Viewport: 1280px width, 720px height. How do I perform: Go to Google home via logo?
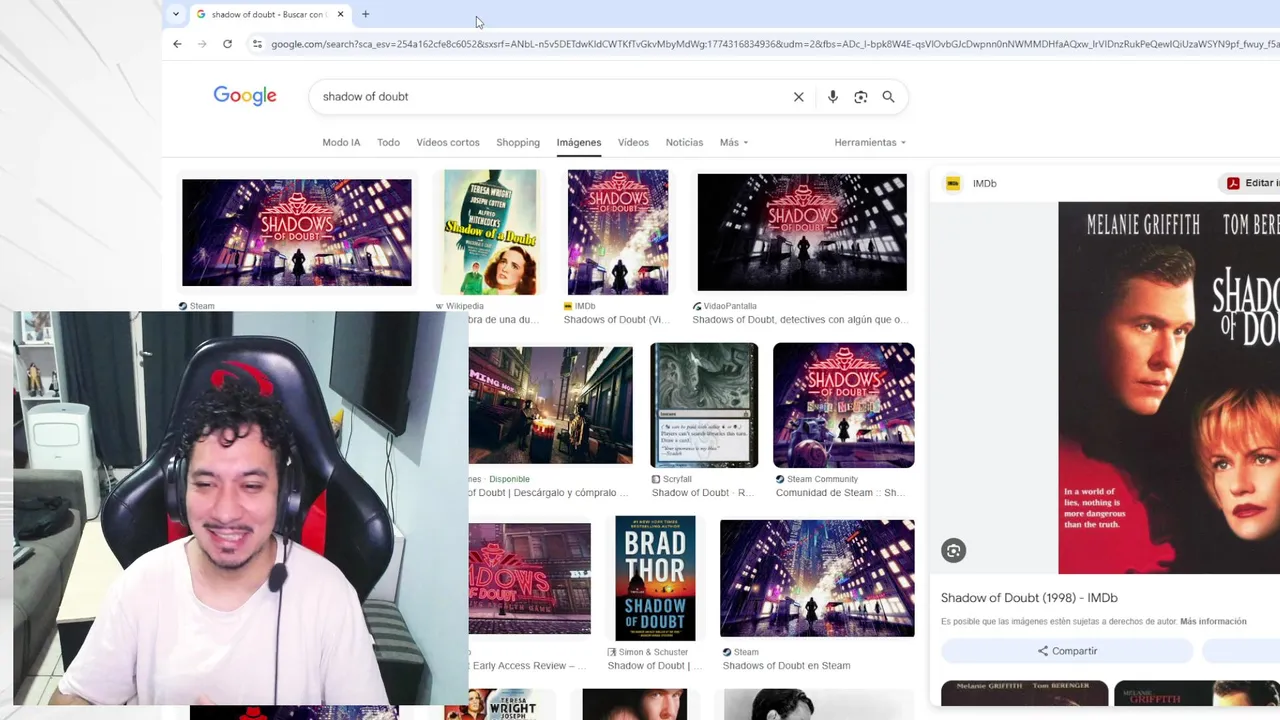point(245,96)
